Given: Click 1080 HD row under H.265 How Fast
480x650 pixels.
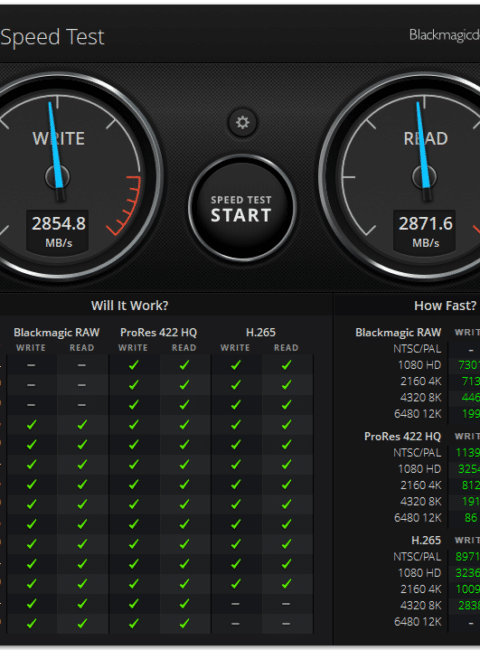Looking at the screenshot, I should 419,573.
